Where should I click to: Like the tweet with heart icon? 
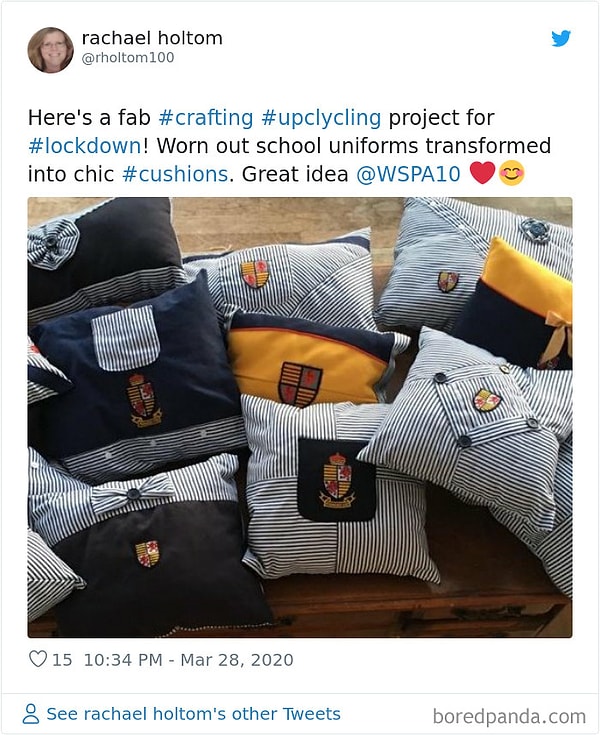point(38,659)
